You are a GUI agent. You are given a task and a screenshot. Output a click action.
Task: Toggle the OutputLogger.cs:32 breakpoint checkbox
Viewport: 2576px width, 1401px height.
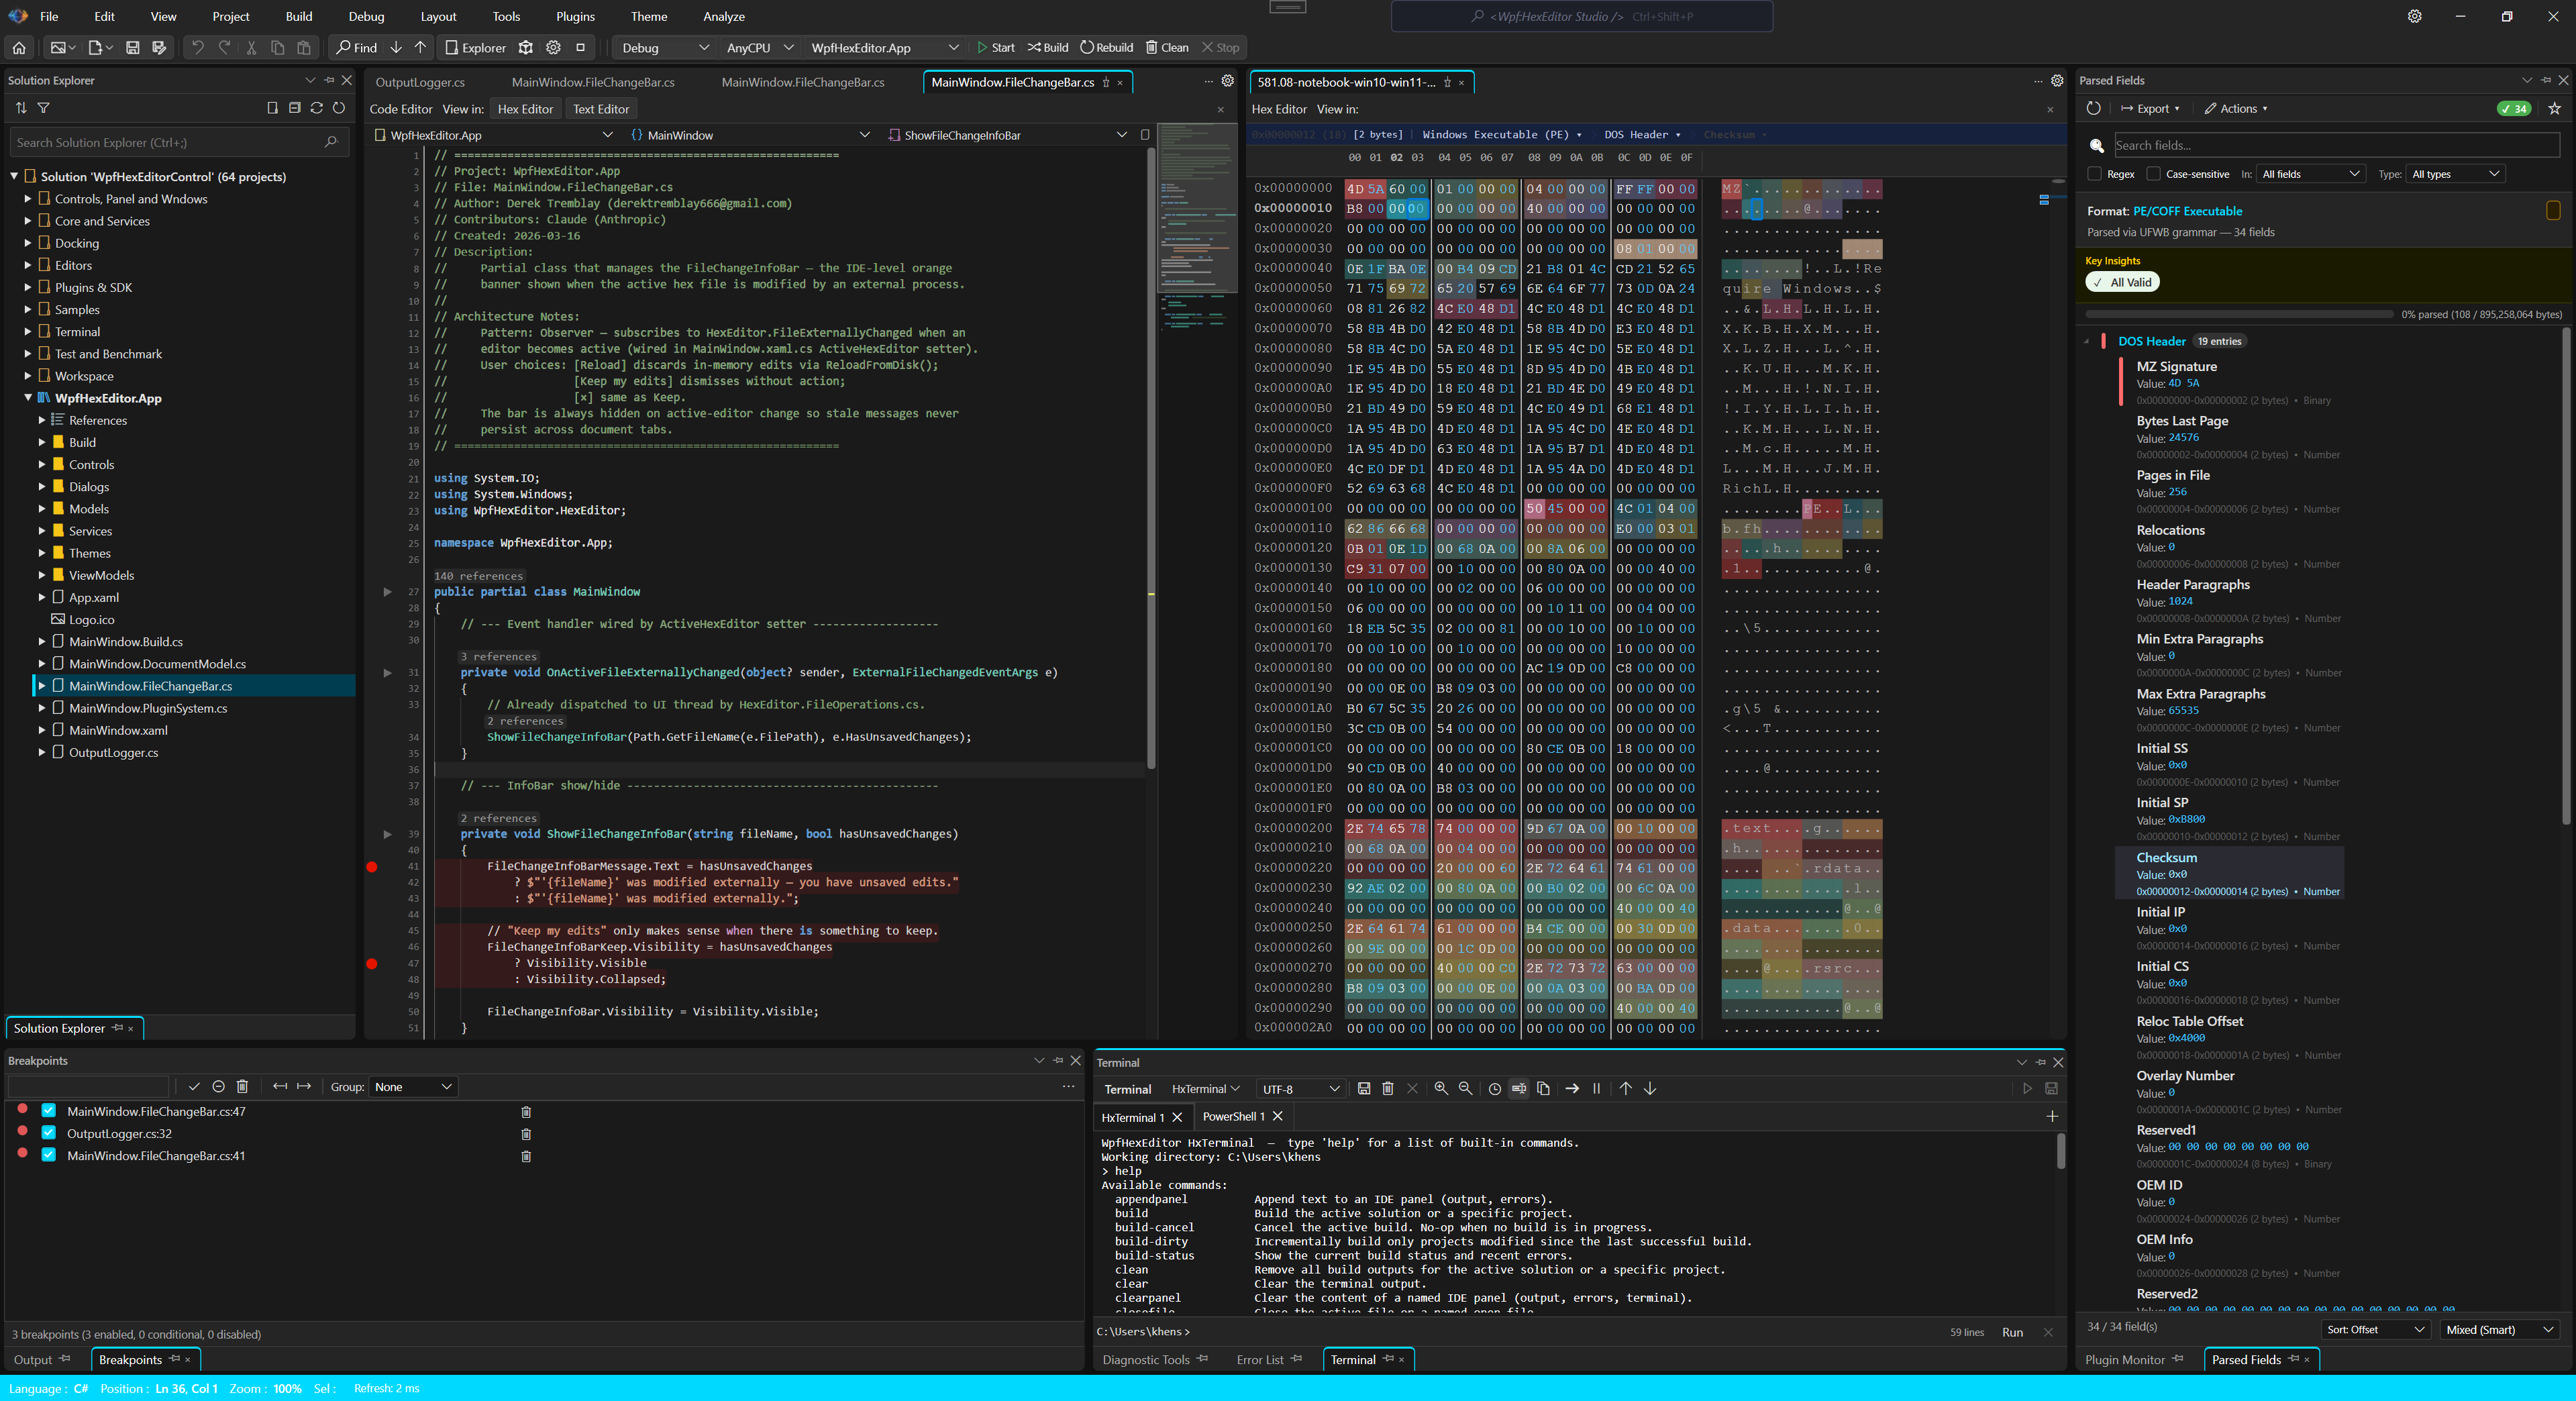click(x=48, y=1132)
